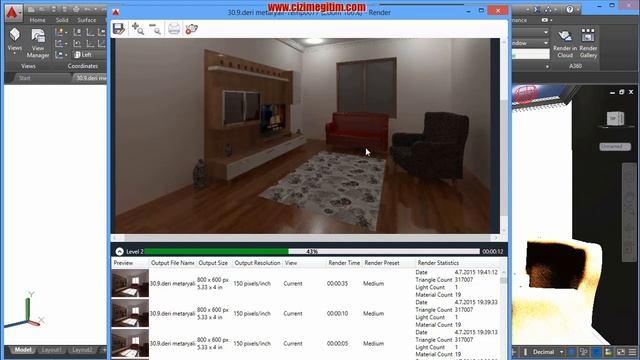
Task: Zoom in on the render with plus magnifier
Action: pos(138,29)
